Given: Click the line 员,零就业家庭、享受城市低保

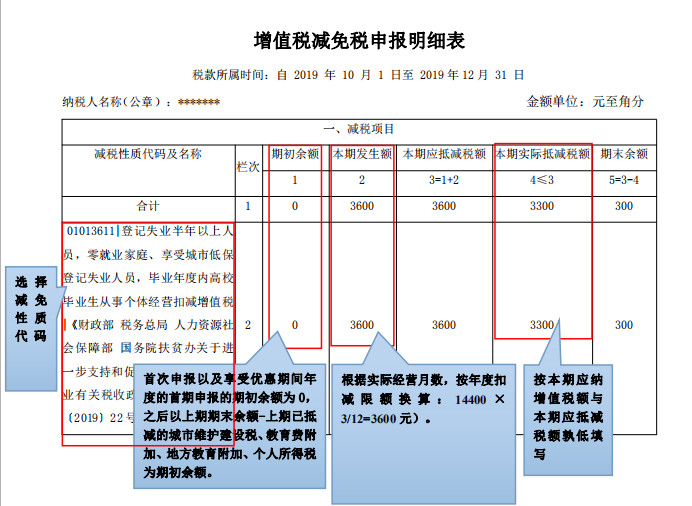Looking at the screenshot, I should (148, 255).
